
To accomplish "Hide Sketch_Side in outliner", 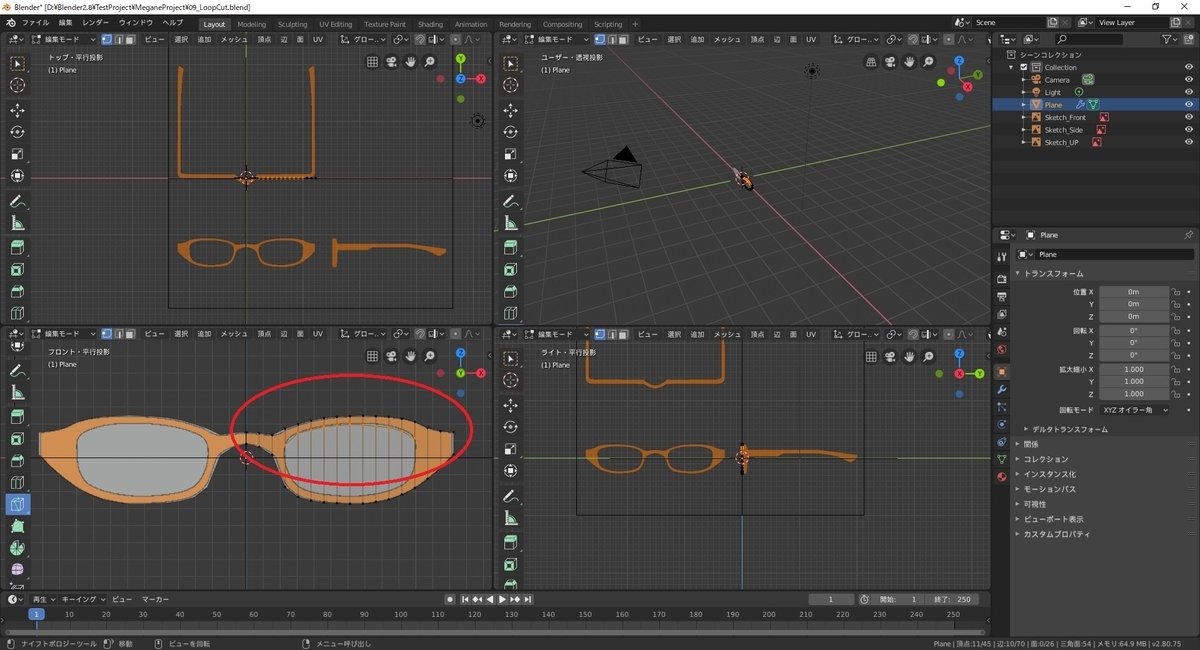I will click(1189, 130).
